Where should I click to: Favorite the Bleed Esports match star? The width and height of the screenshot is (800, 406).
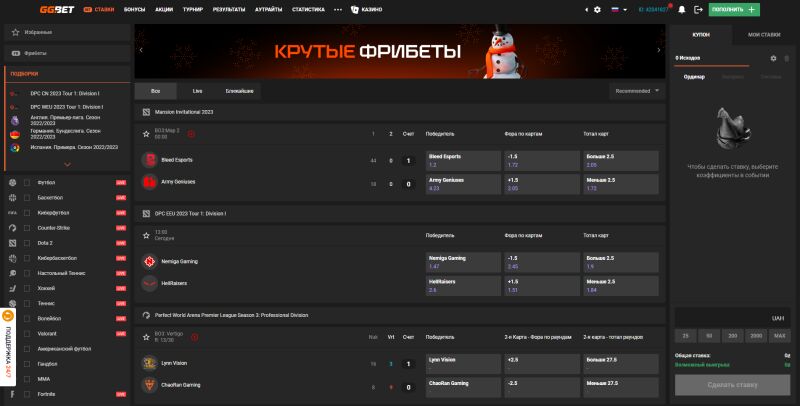tap(146, 134)
